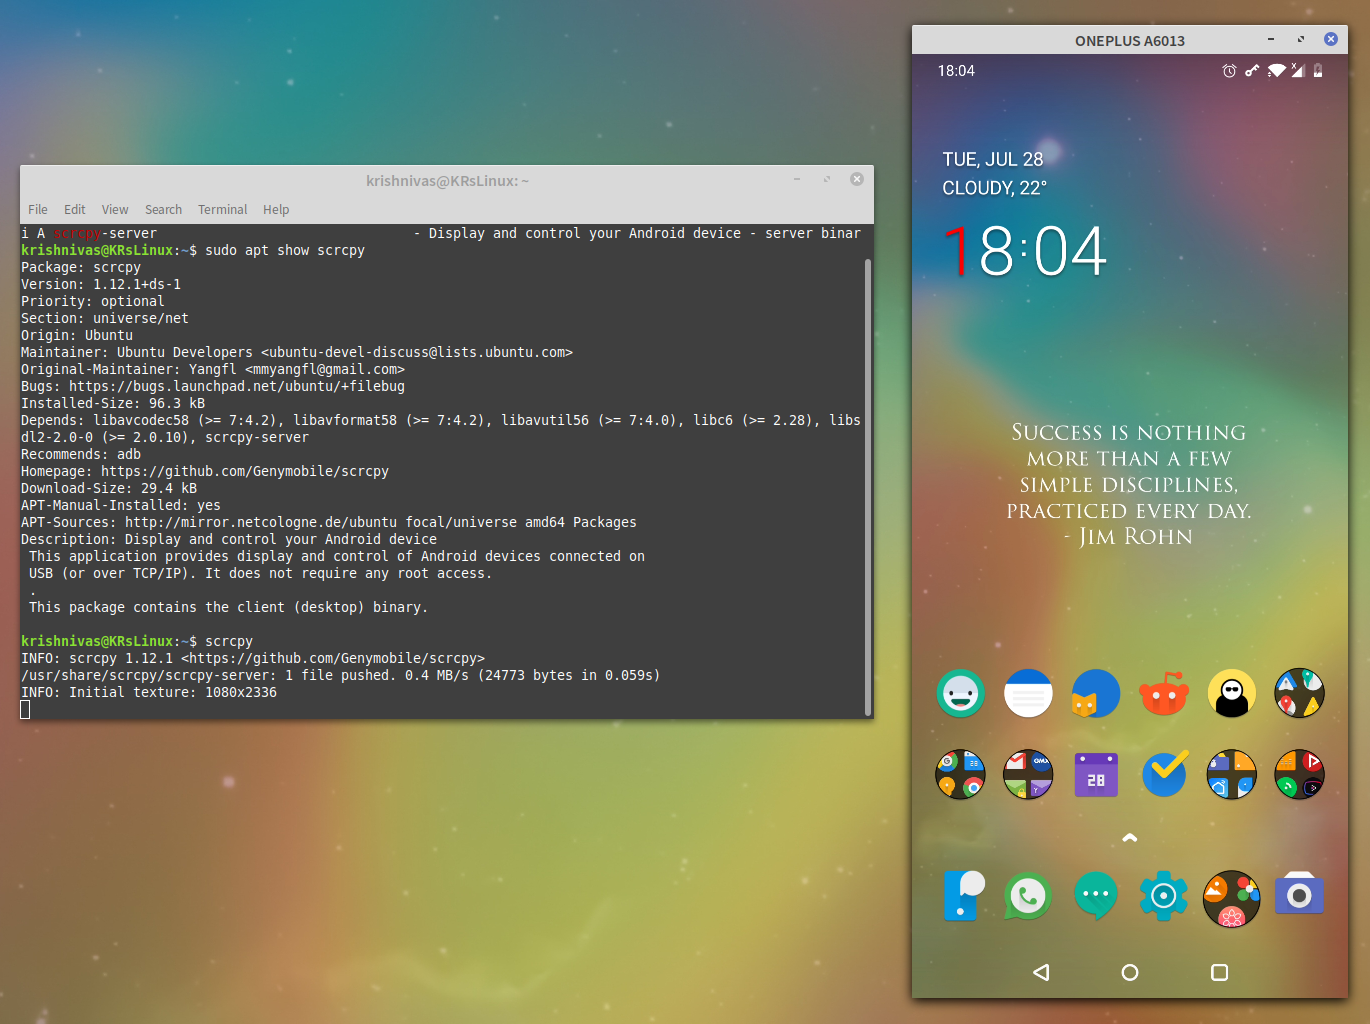Click the terminal vertical scrollbar
This screenshot has width=1370, height=1024.
pos(868,487)
